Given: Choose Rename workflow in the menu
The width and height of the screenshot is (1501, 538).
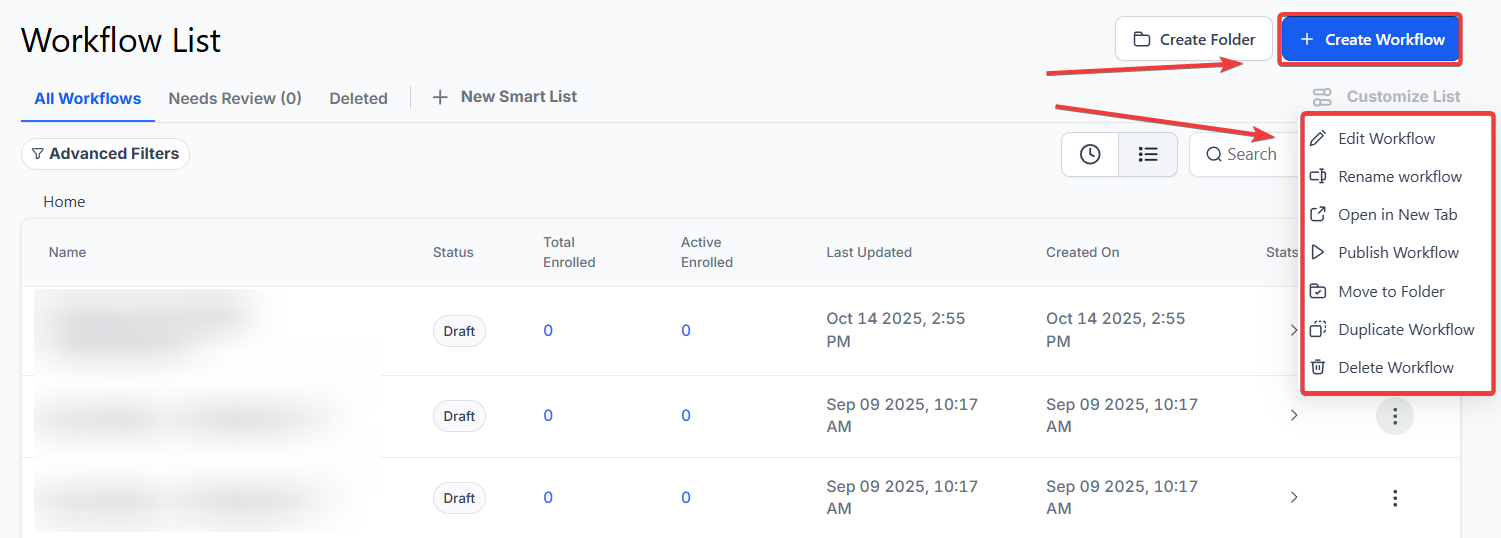Looking at the screenshot, I should point(1399,177).
